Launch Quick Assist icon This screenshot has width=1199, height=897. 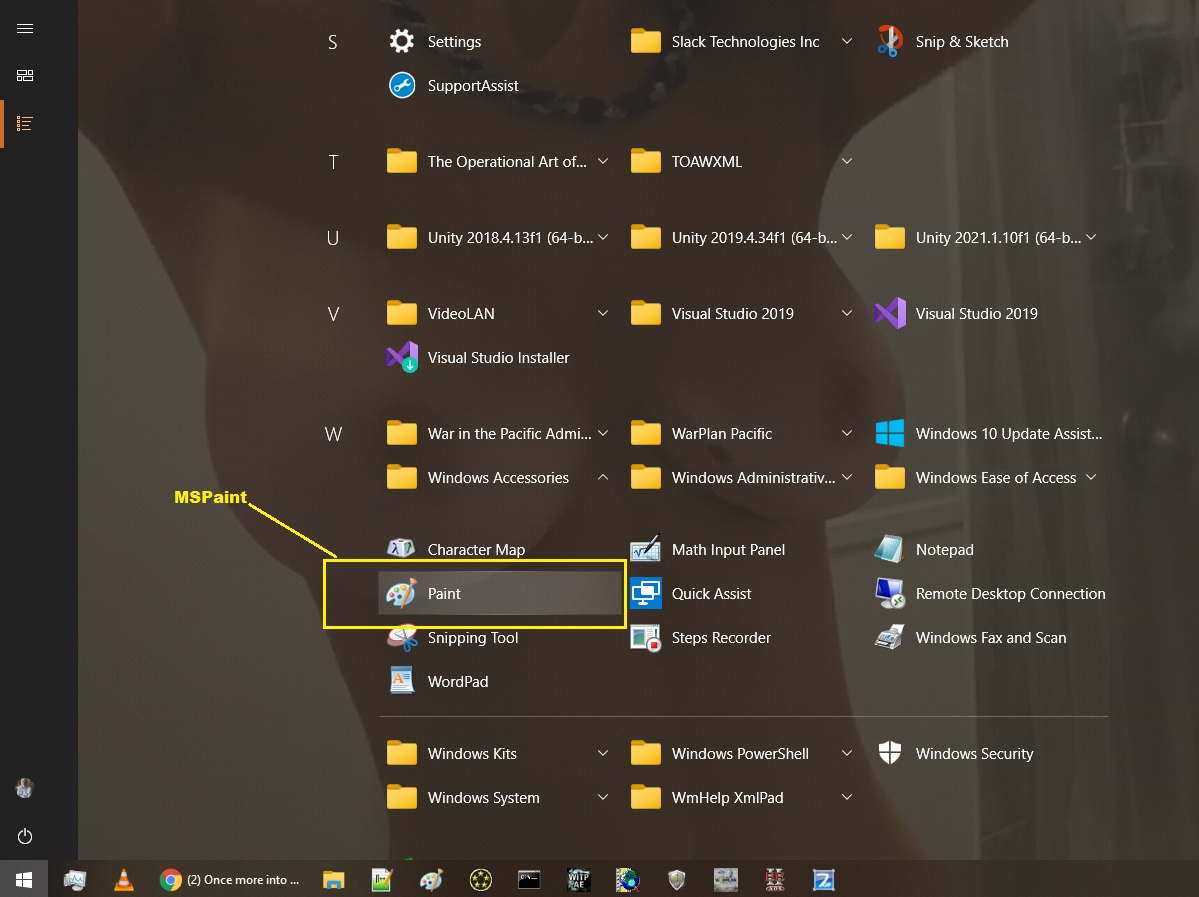pos(645,593)
